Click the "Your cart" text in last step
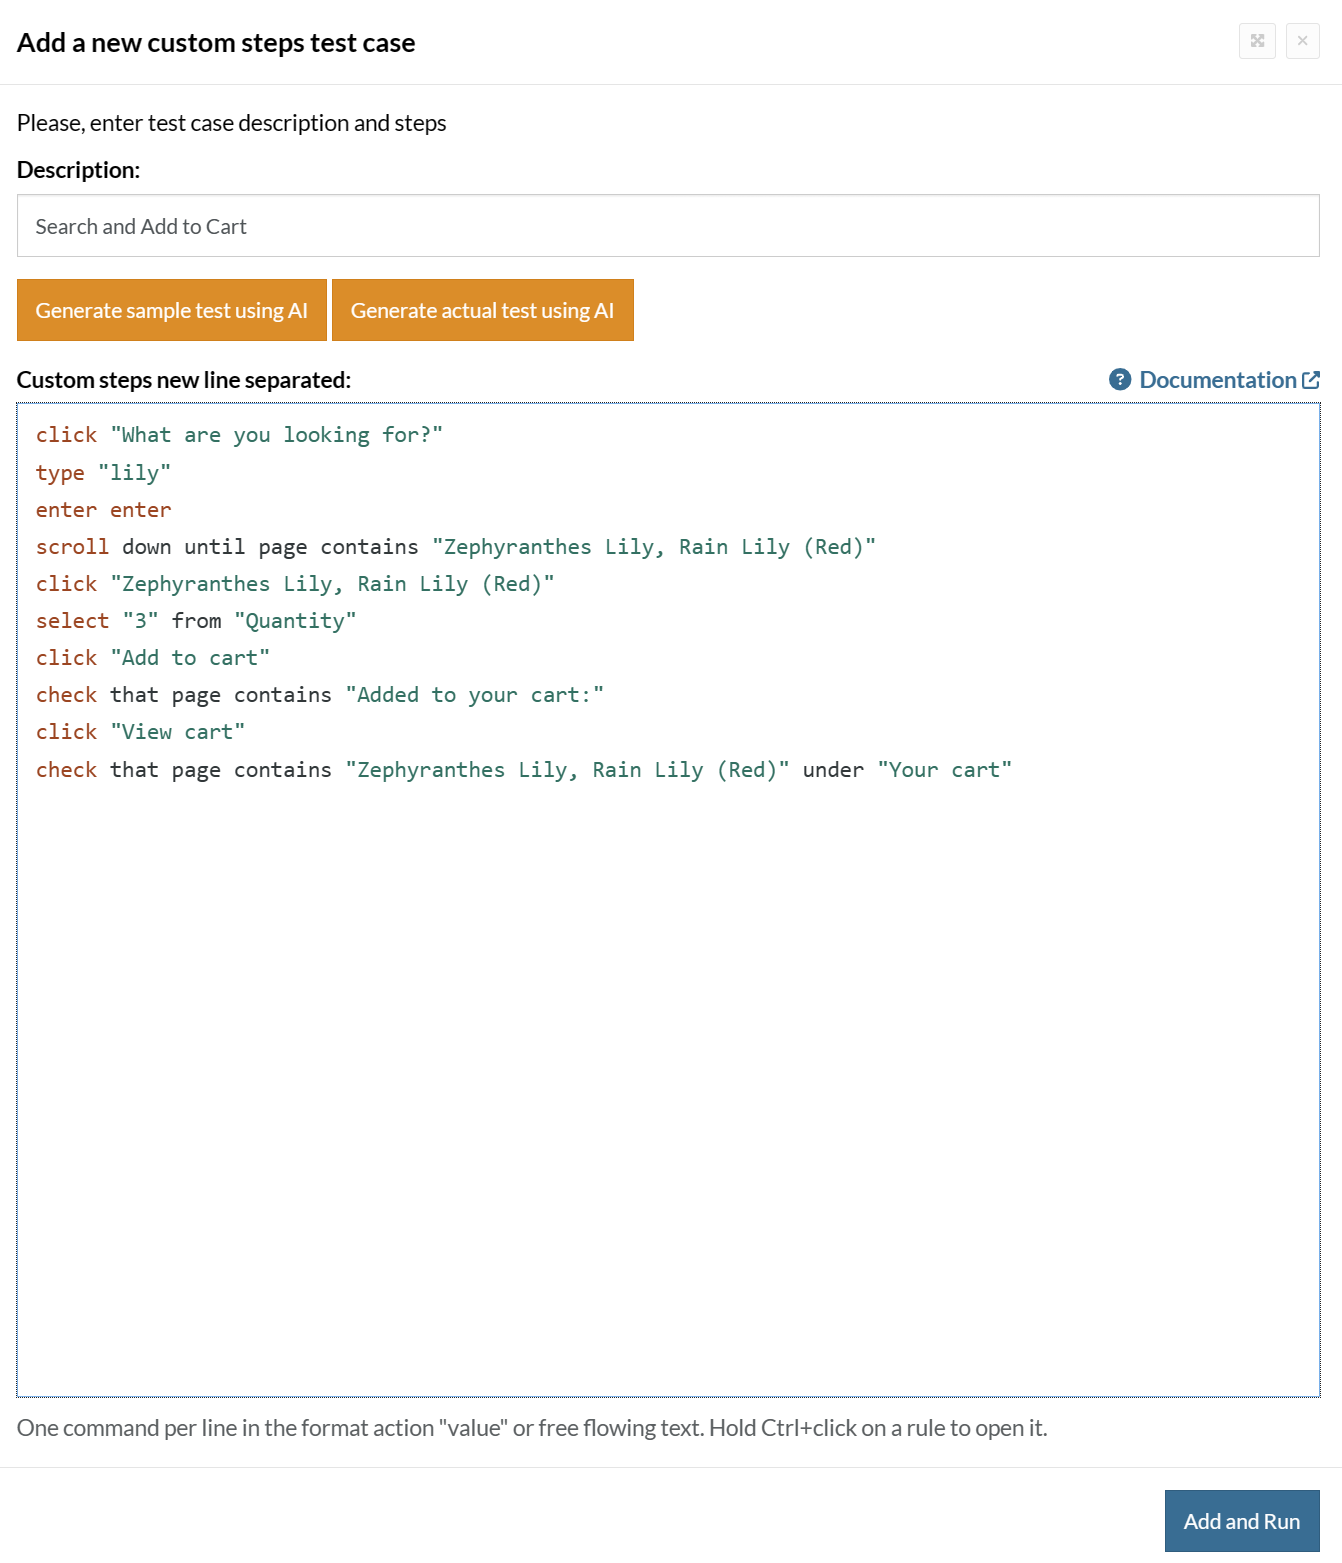The image size is (1342, 1563). point(944,770)
